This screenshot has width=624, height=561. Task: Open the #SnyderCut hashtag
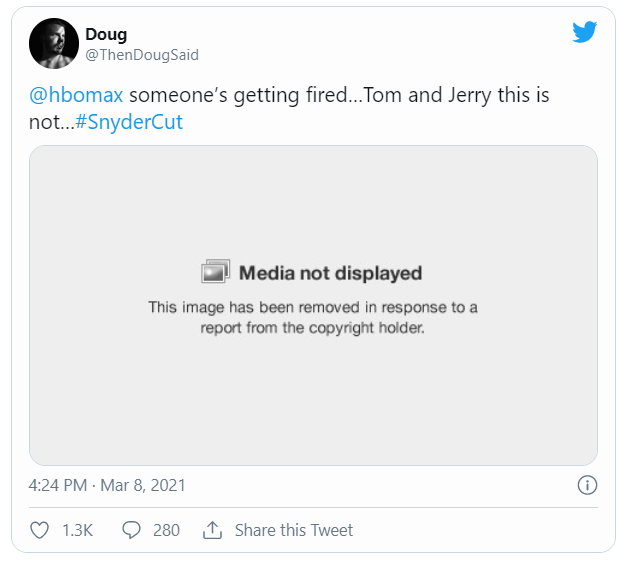click(129, 123)
